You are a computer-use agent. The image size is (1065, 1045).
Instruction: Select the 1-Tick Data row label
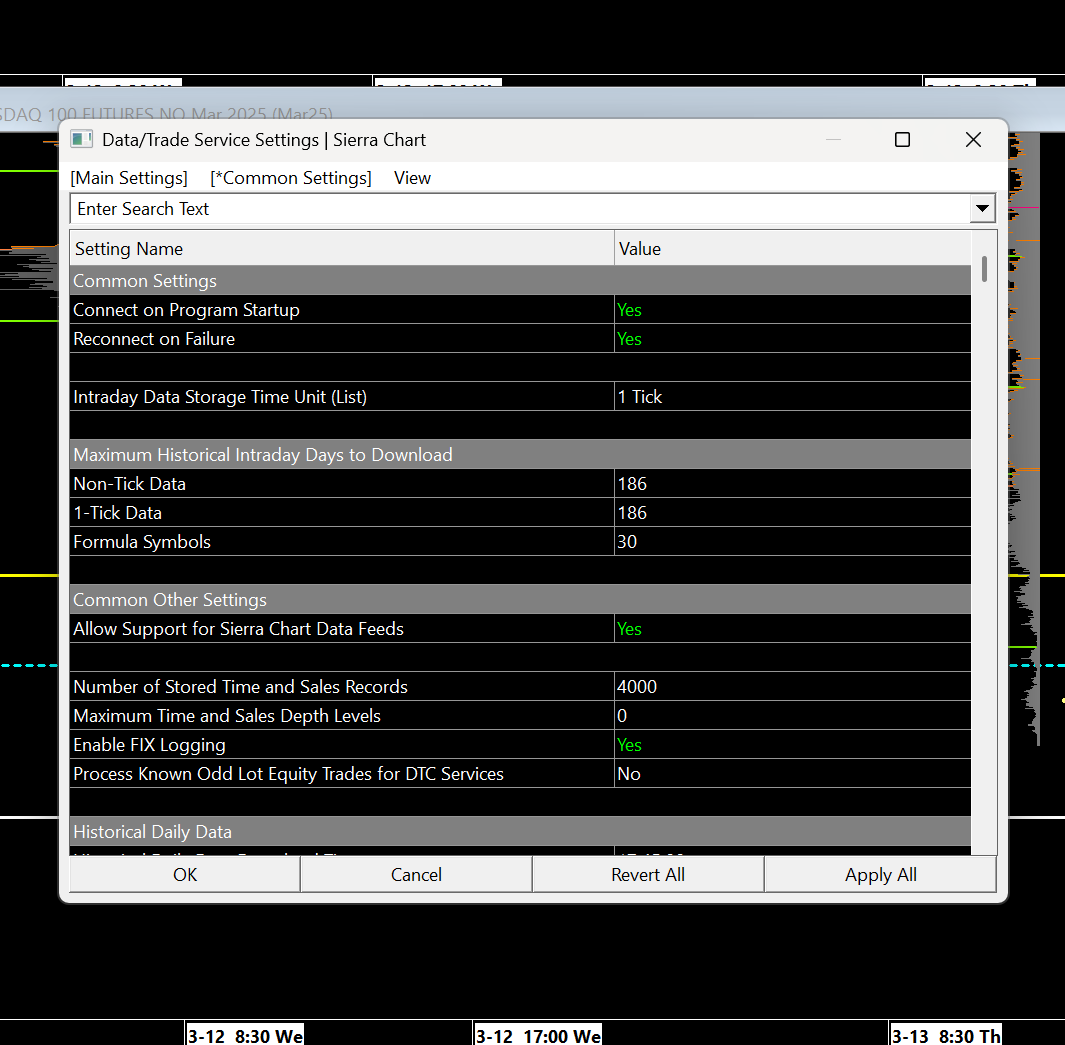point(118,513)
